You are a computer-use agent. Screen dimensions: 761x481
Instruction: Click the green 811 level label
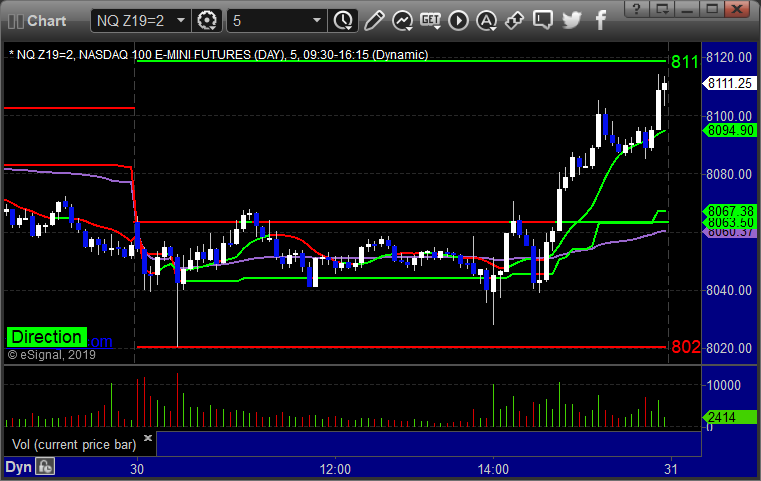click(685, 62)
